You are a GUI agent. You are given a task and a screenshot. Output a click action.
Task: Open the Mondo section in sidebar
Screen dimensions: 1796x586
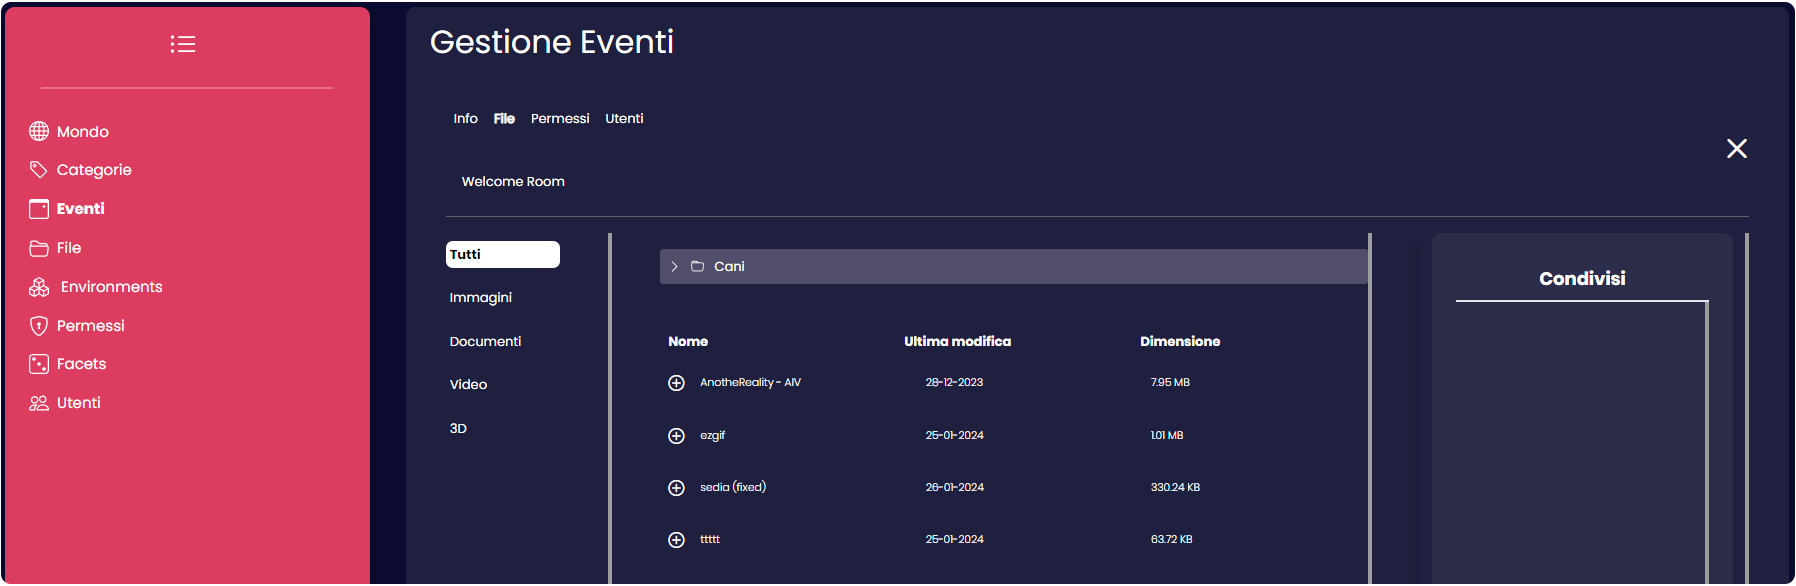[x=83, y=132]
